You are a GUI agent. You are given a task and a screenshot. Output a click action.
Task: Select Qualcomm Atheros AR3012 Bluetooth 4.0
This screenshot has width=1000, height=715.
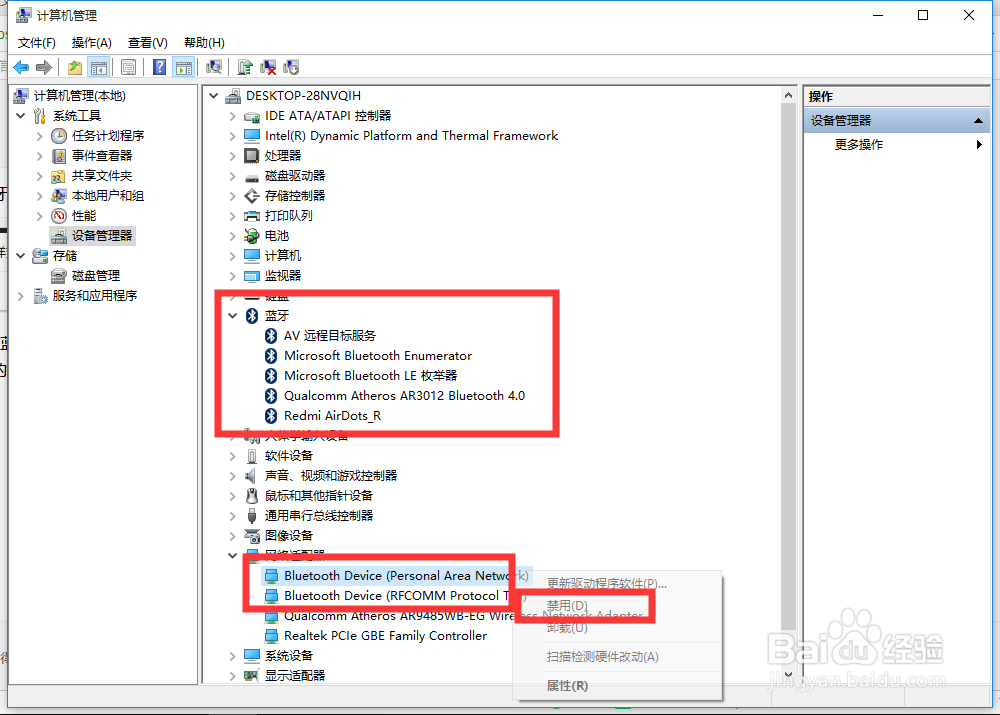[404, 395]
